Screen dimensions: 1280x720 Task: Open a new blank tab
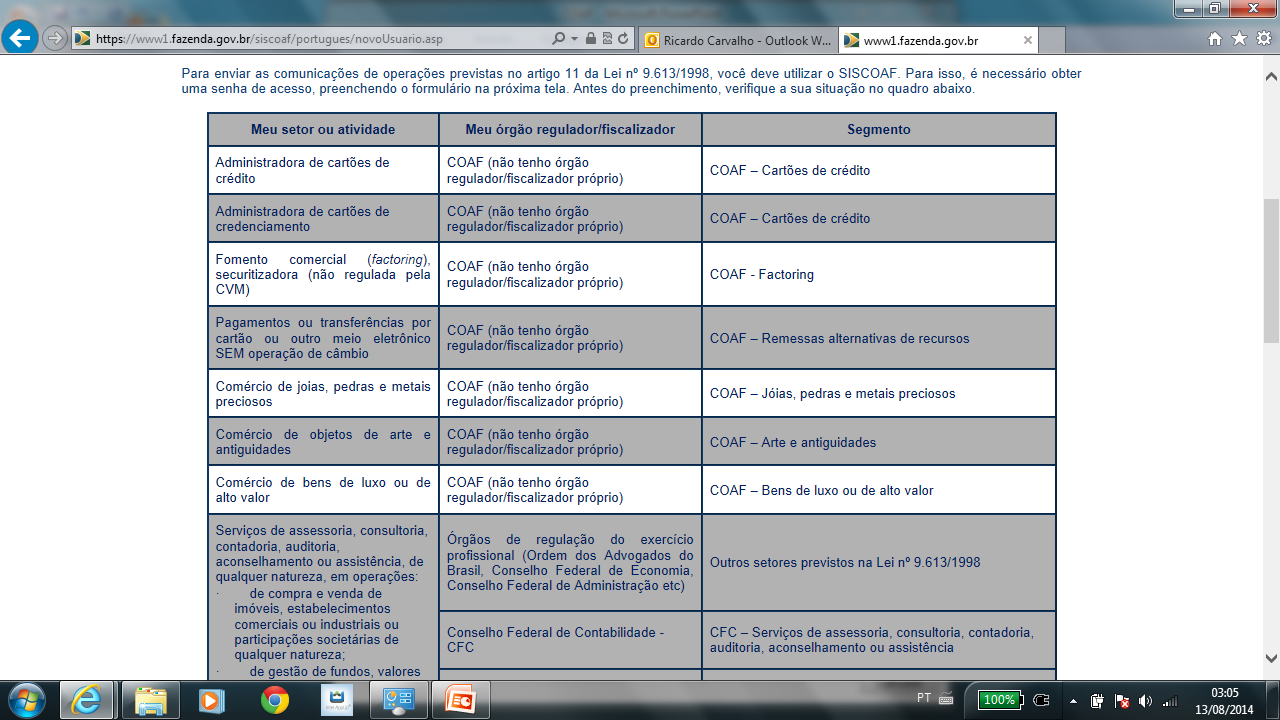point(1052,41)
